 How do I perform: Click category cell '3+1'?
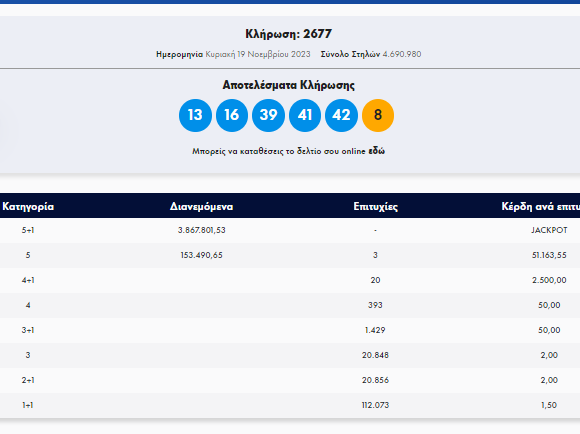tap(28, 330)
